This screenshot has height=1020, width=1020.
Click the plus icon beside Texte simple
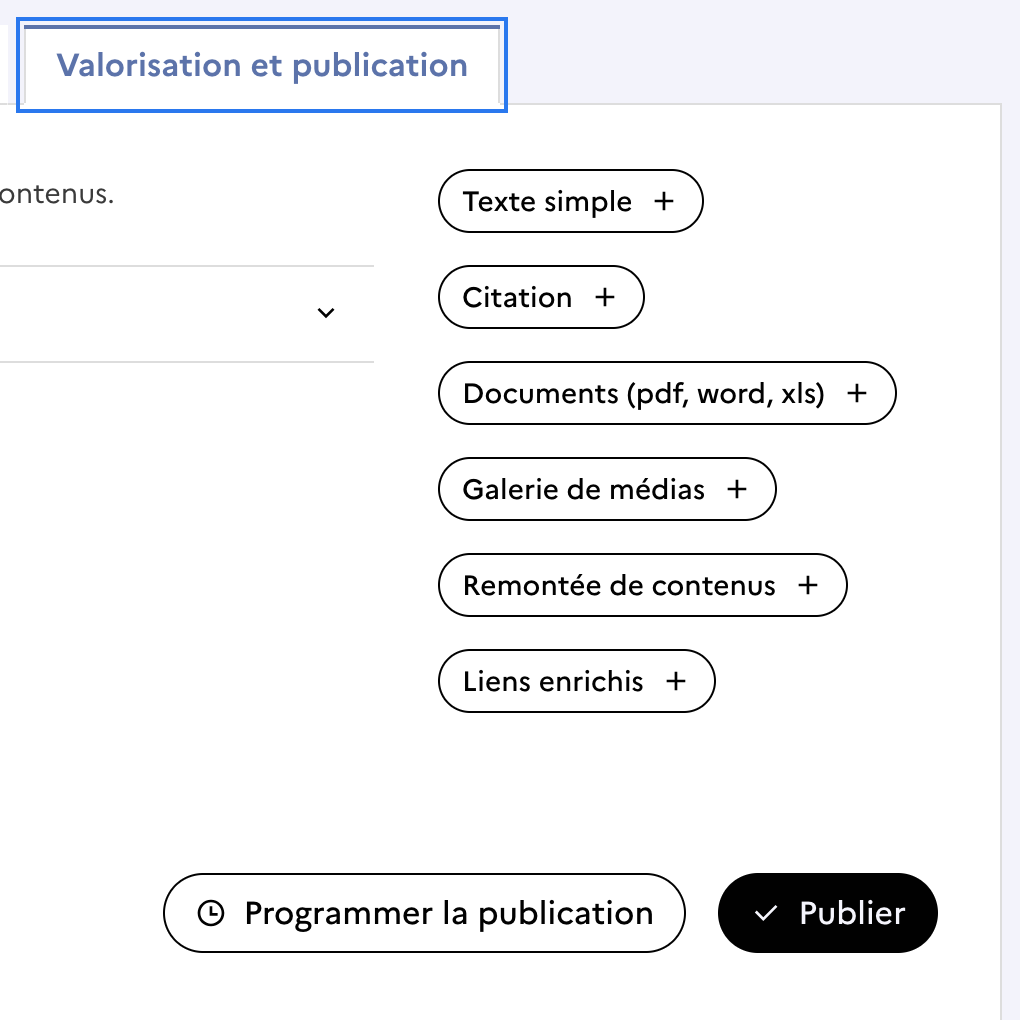pos(664,201)
